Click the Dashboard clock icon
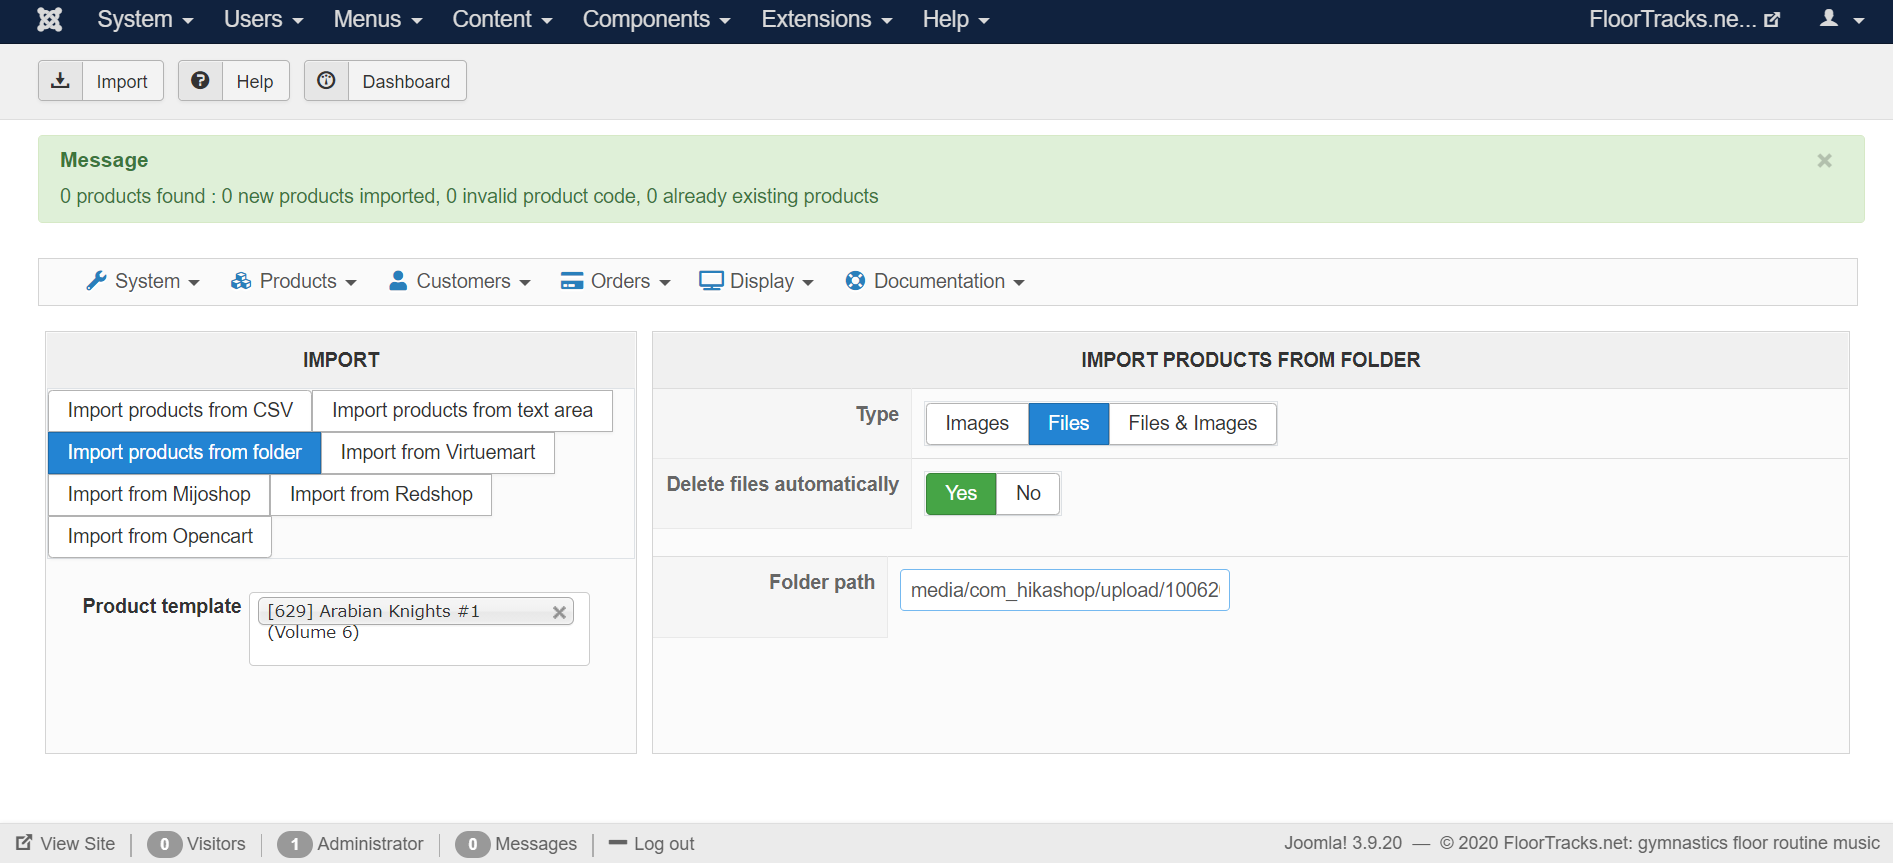Viewport: 1893px width, 863px height. click(x=326, y=80)
